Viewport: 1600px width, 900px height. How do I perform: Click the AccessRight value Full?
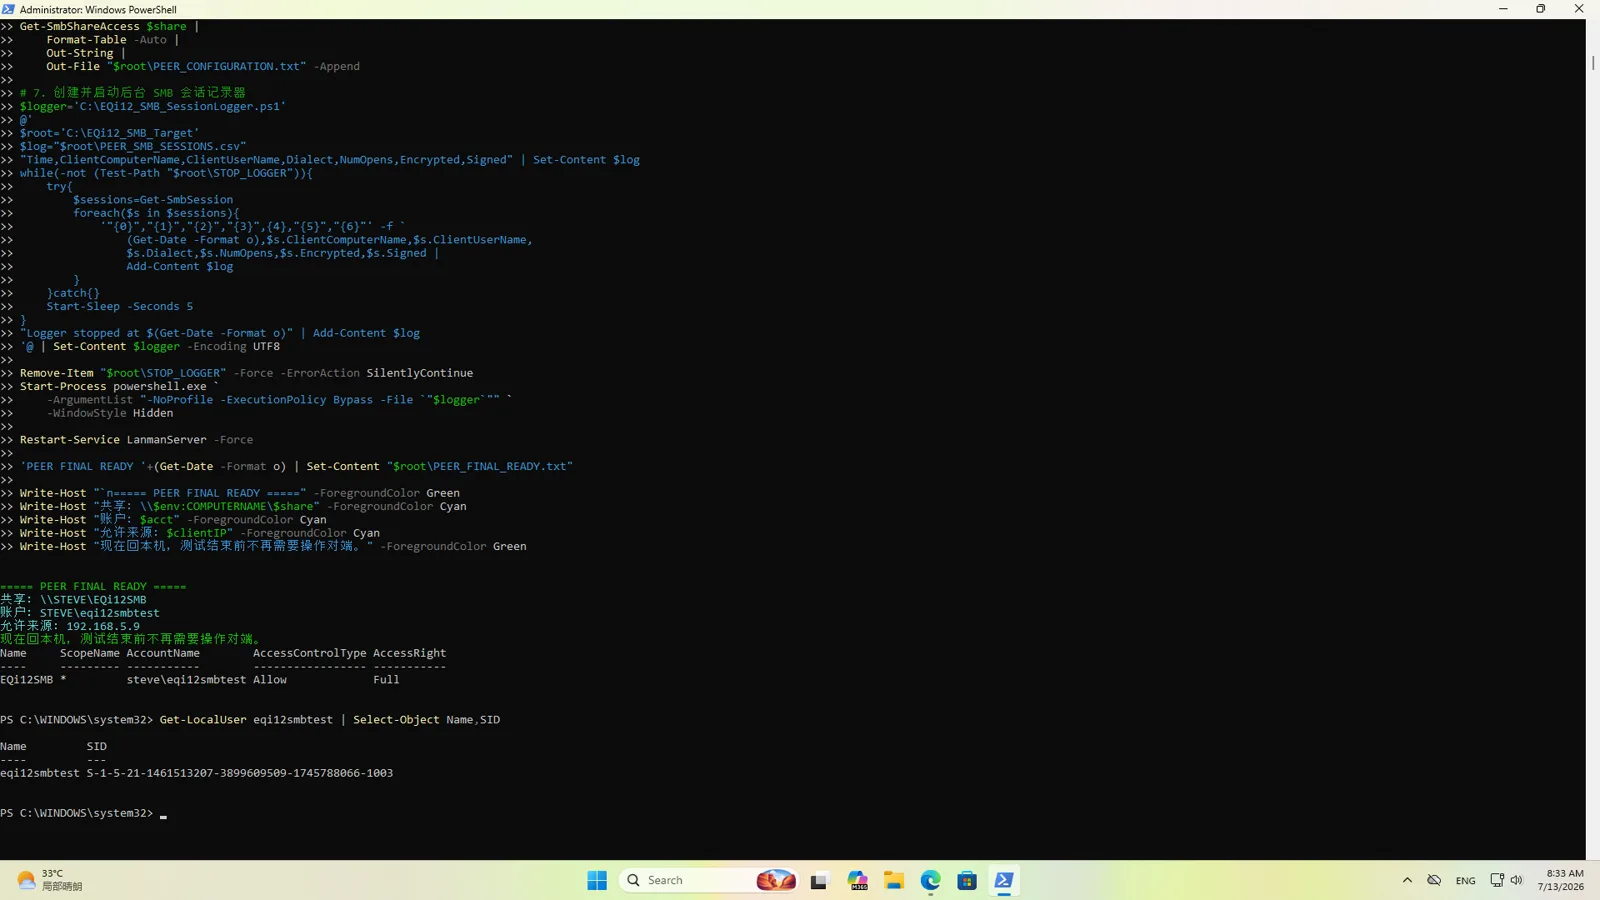click(386, 680)
